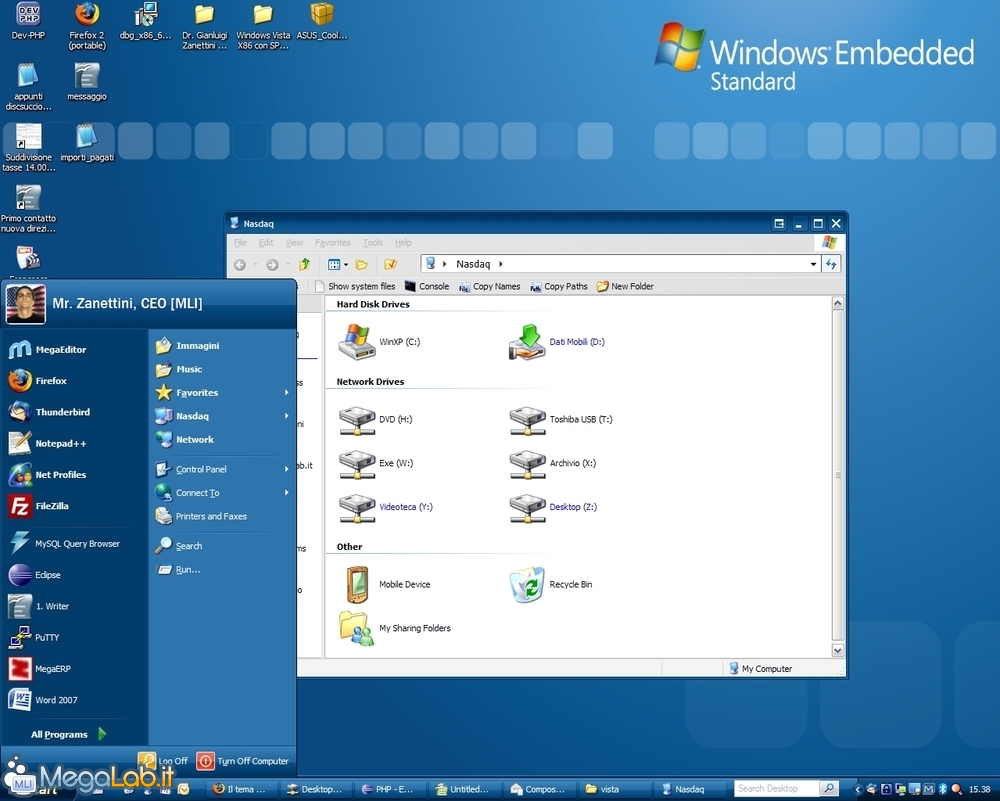Screen dimensions: 1000x801
Task: Open the Dati Mobili (D:) drive
Action: 556,342
